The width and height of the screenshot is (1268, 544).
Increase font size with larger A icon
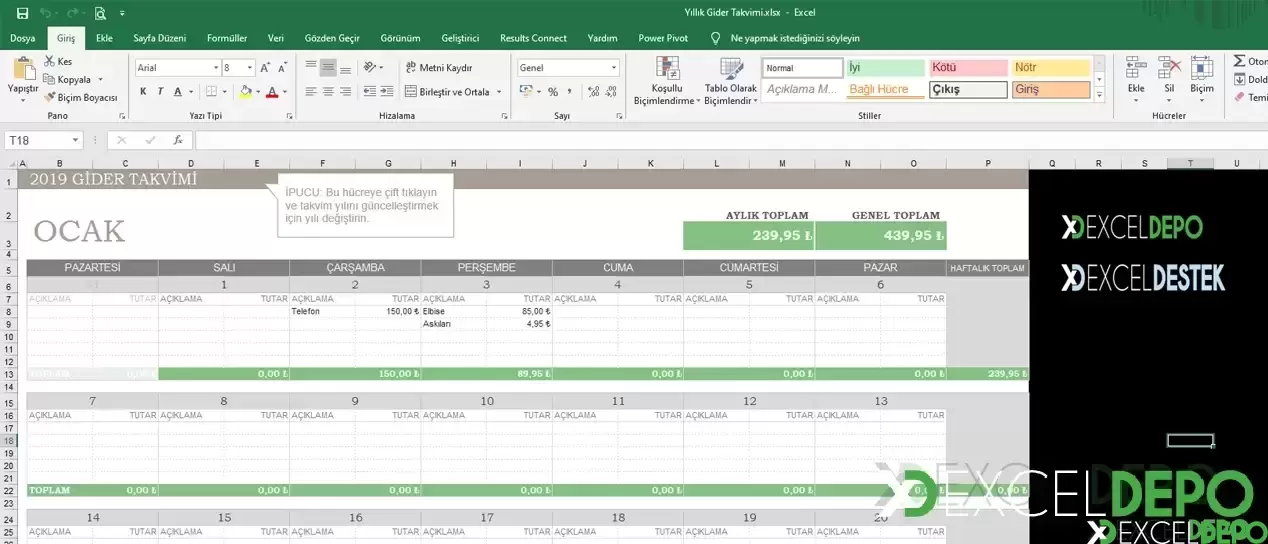[265, 68]
